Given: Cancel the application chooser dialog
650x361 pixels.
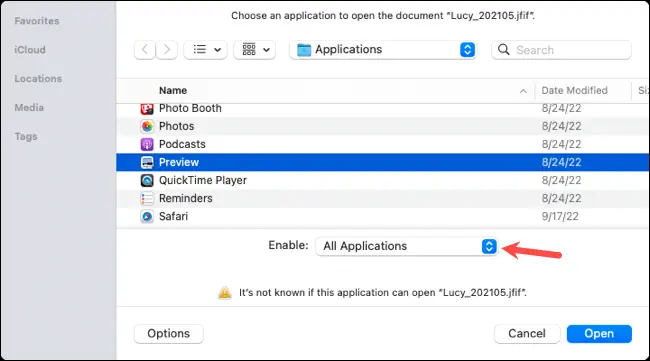Looking at the screenshot, I should point(527,334).
